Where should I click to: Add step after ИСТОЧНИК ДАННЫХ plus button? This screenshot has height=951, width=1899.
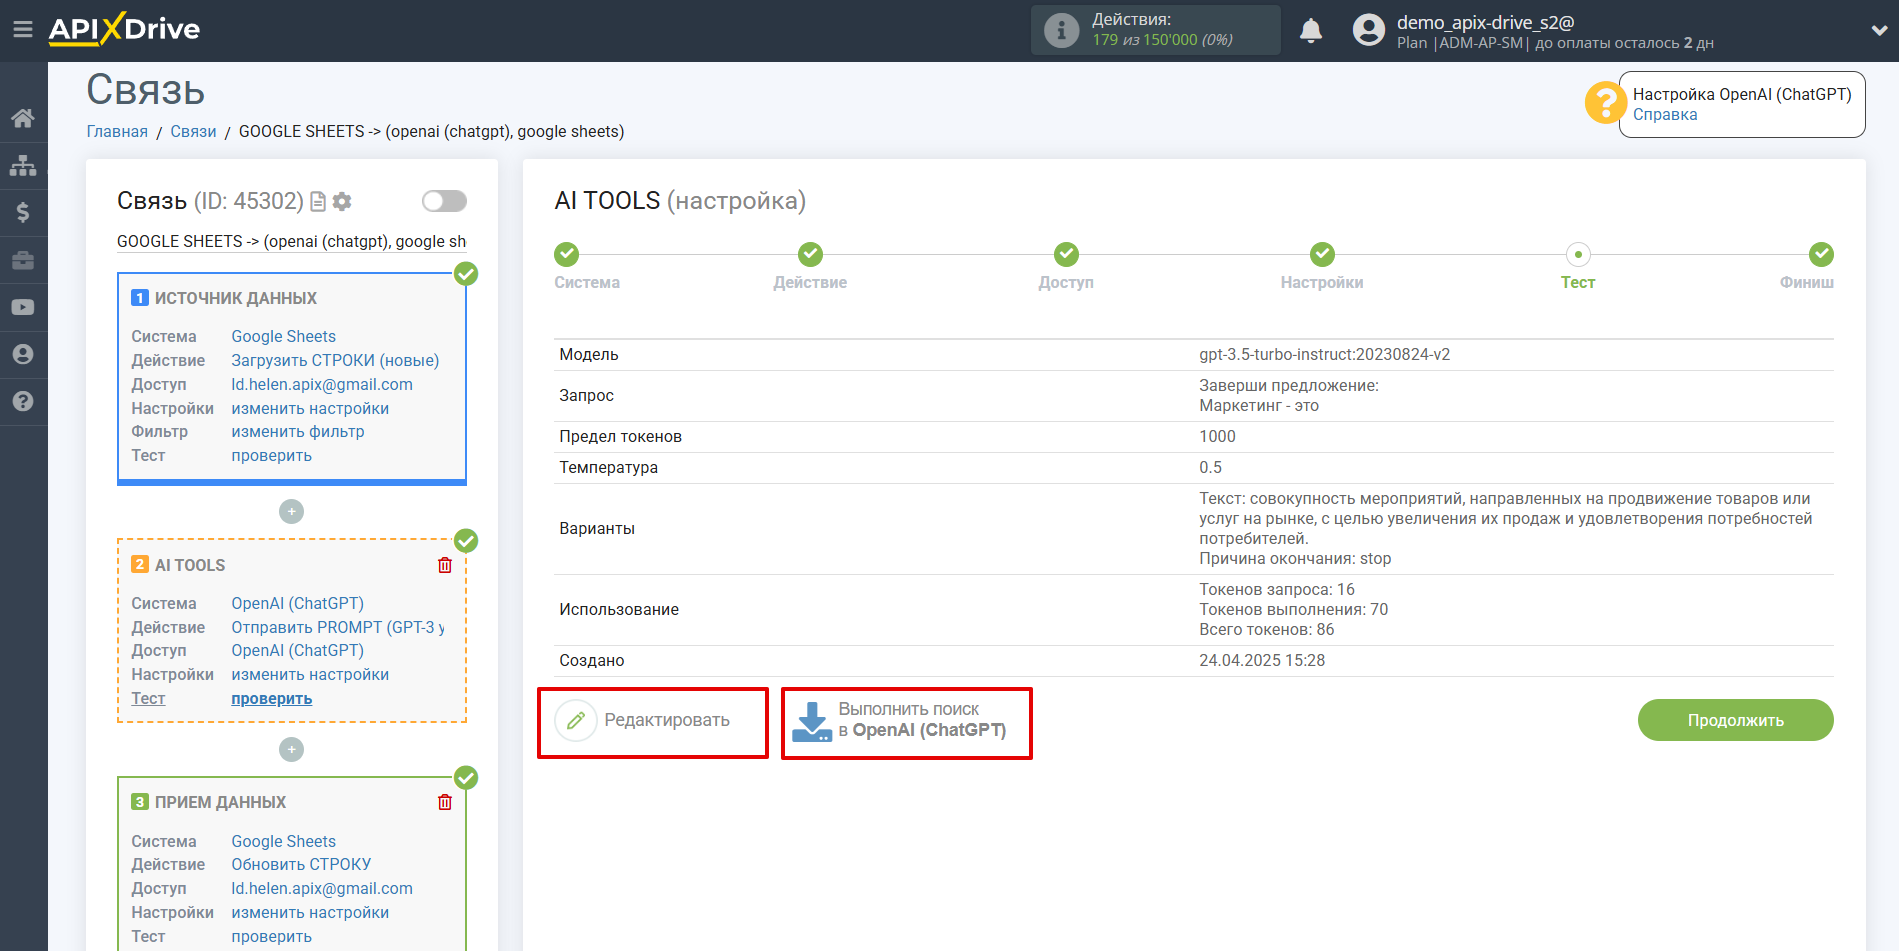pos(291,511)
